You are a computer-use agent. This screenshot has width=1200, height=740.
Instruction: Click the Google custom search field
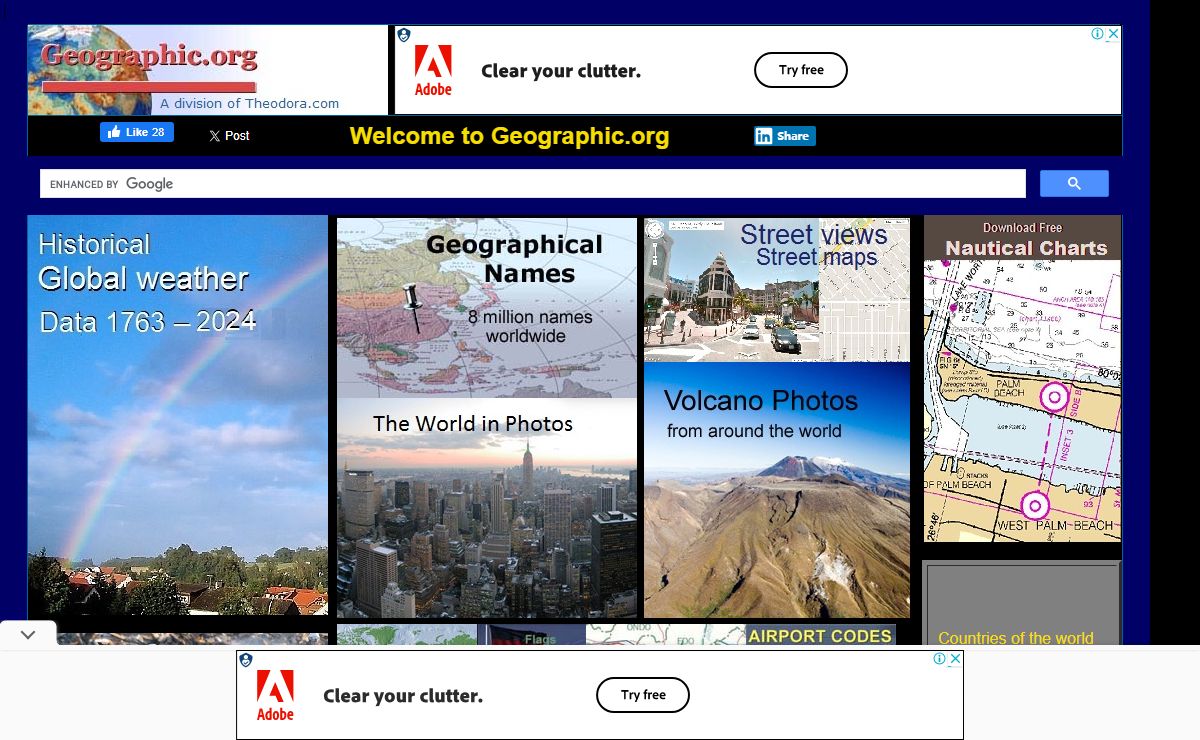click(x=533, y=184)
